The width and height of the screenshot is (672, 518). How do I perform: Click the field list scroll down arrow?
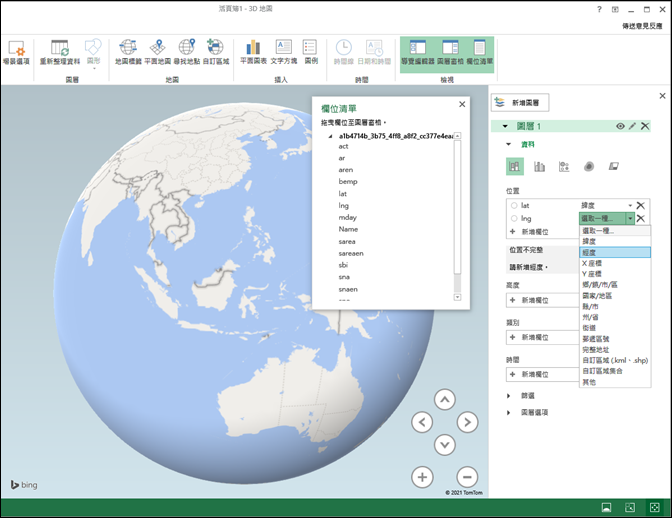457,297
